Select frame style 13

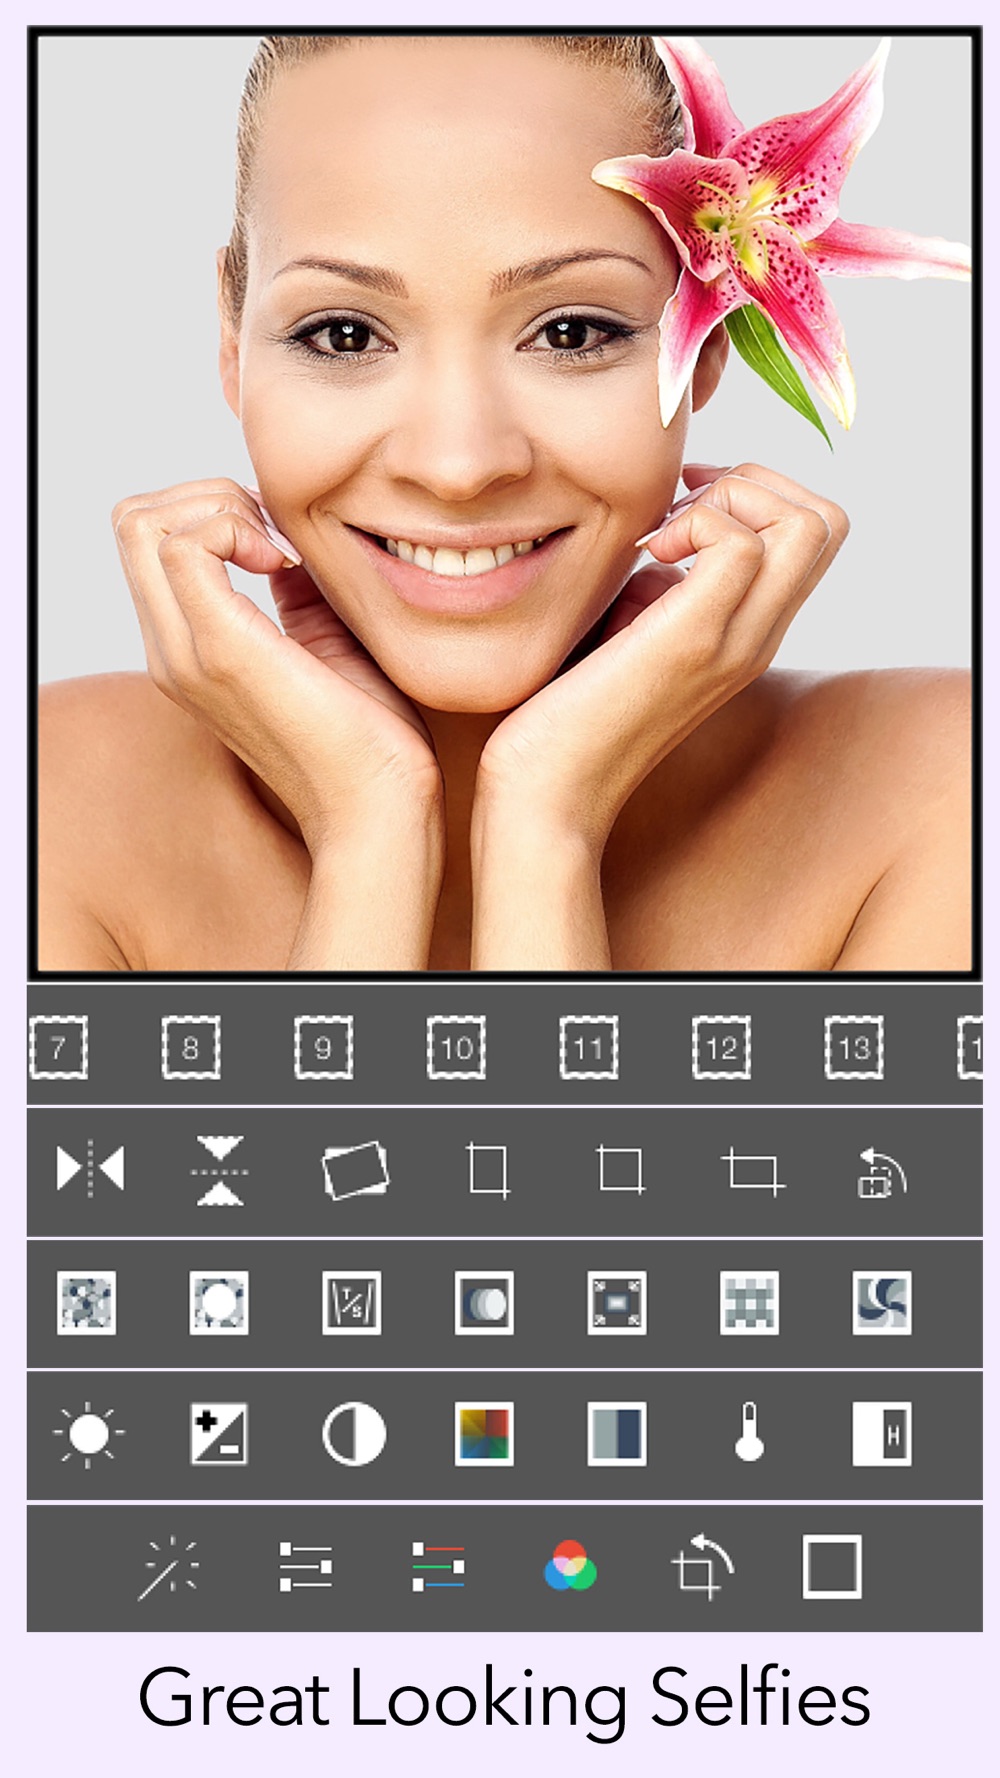(854, 1047)
